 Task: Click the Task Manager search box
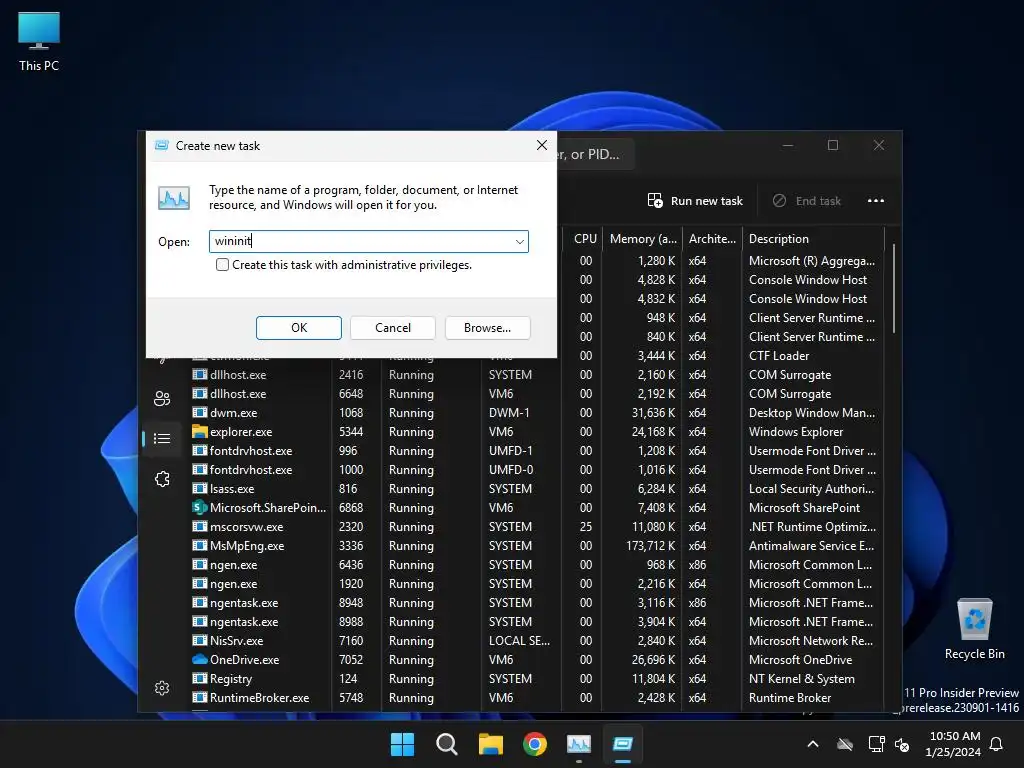594,154
